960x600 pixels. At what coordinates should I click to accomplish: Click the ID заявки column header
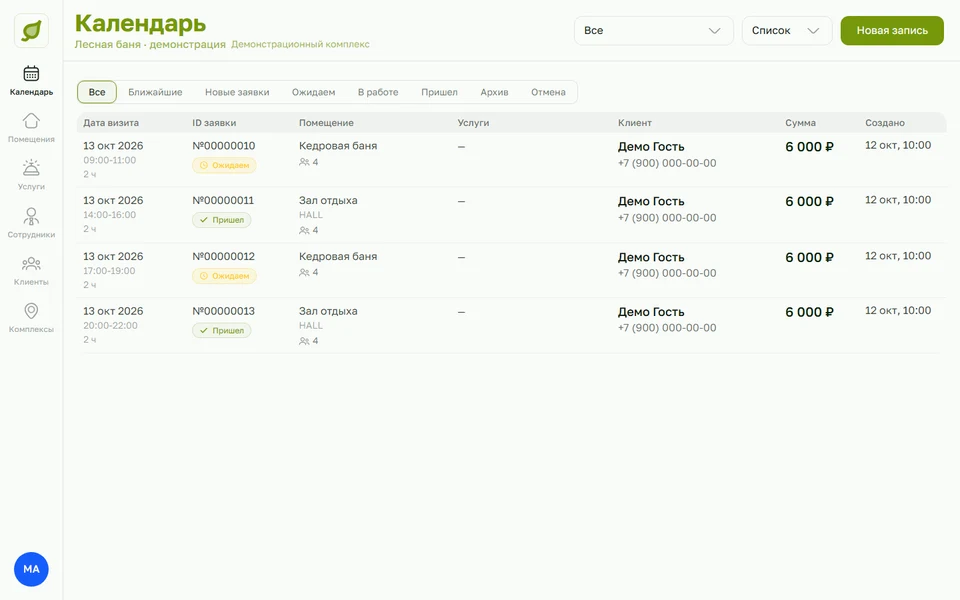[x=214, y=123]
